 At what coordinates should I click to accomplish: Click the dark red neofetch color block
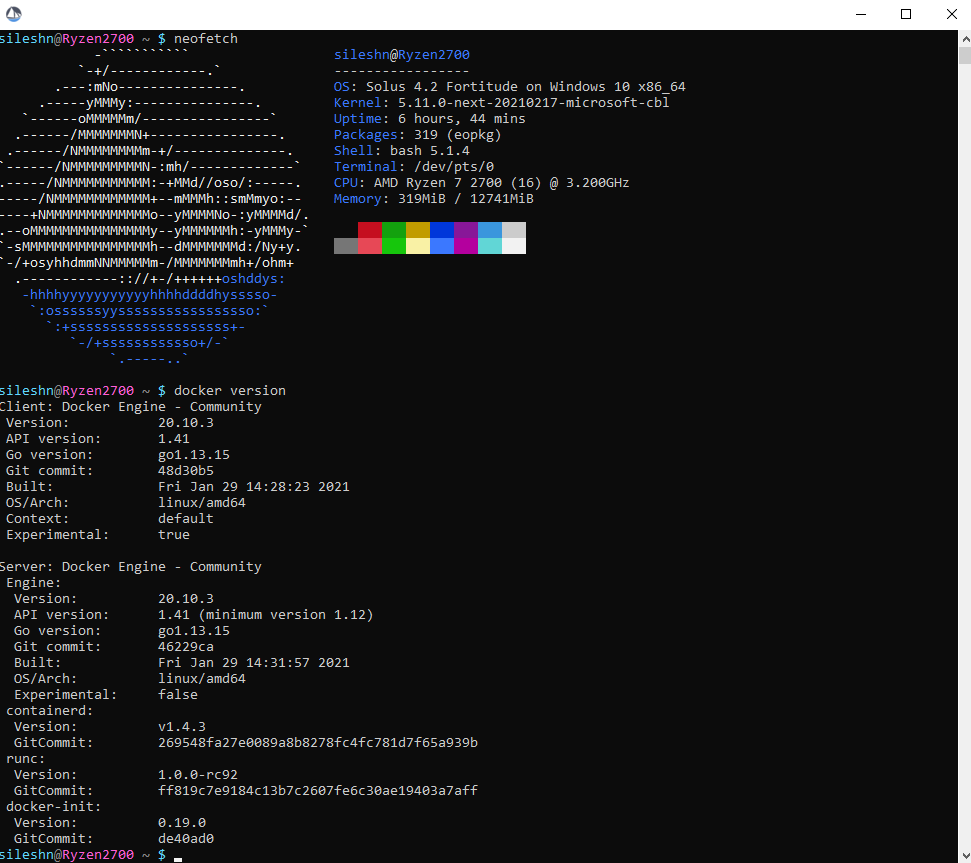tap(370, 230)
